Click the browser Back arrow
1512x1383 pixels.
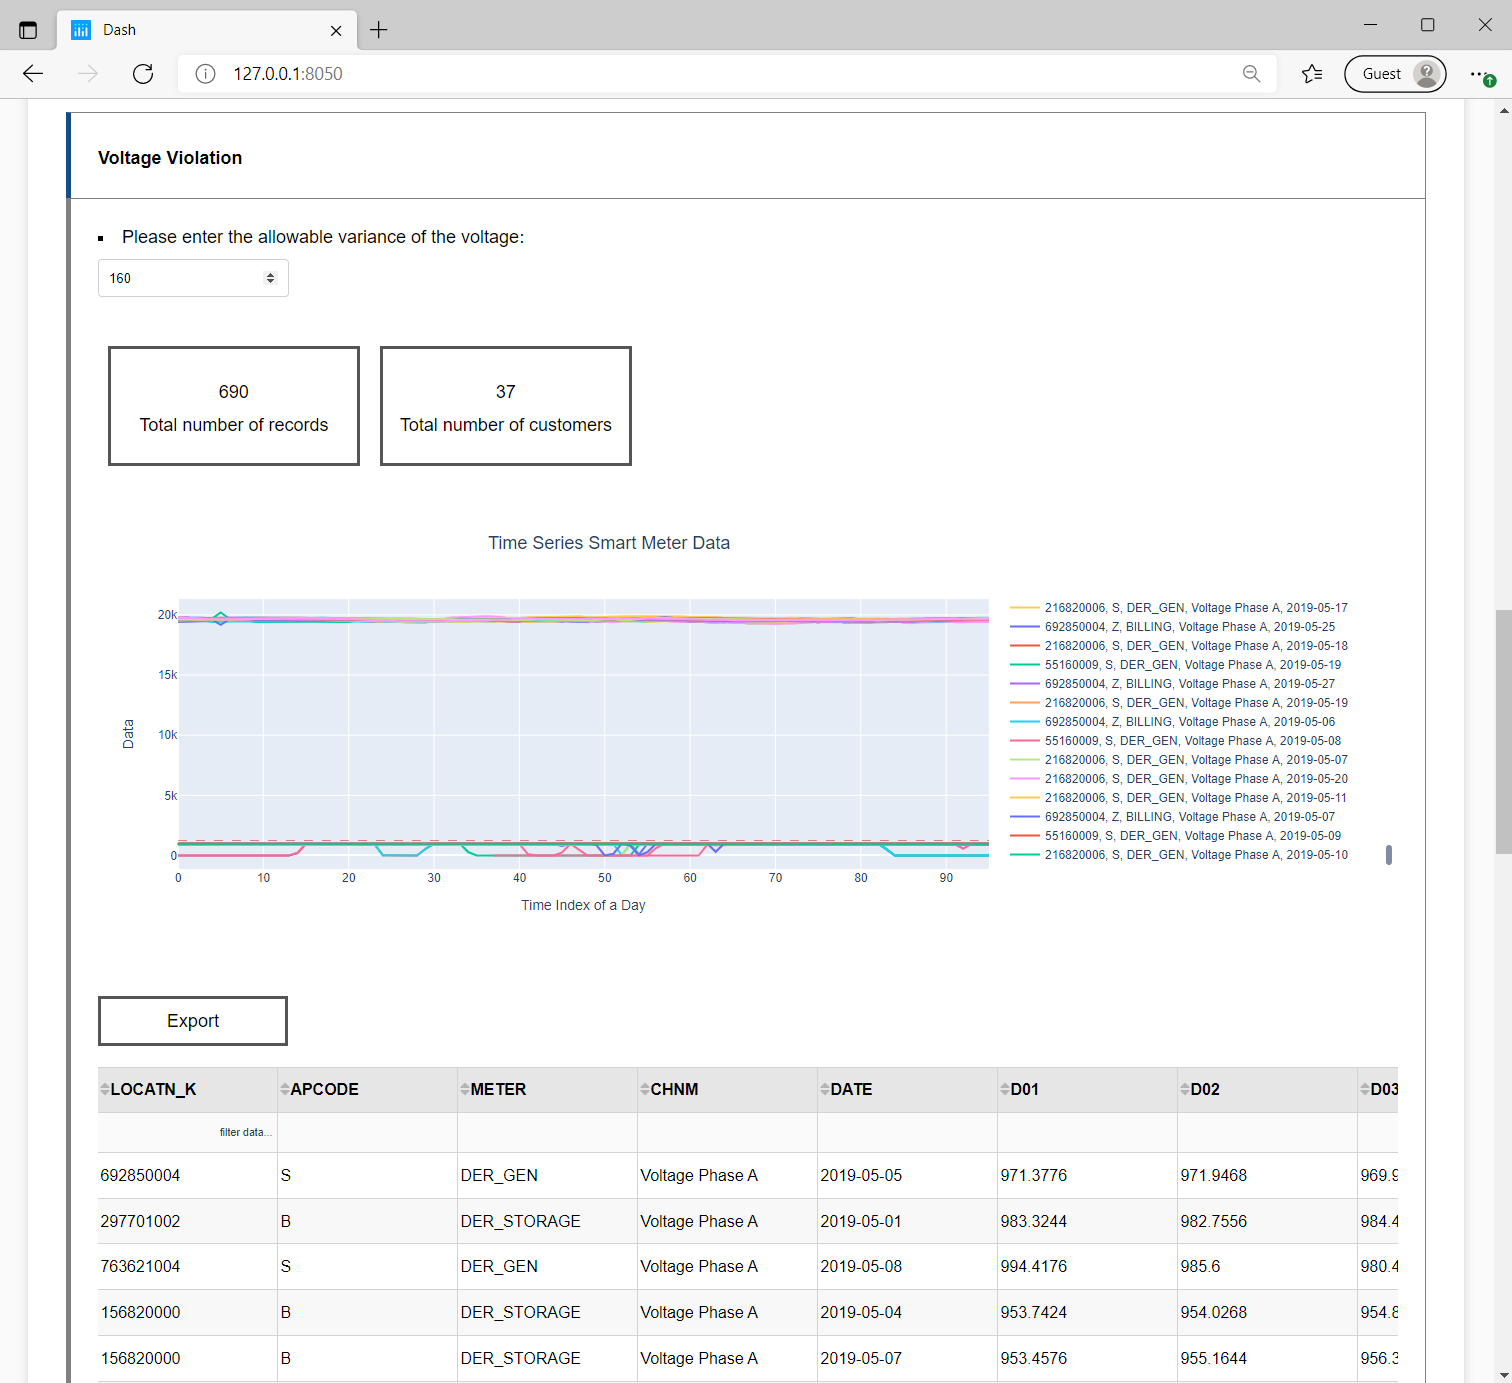pyautogui.click(x=33, y=73)
